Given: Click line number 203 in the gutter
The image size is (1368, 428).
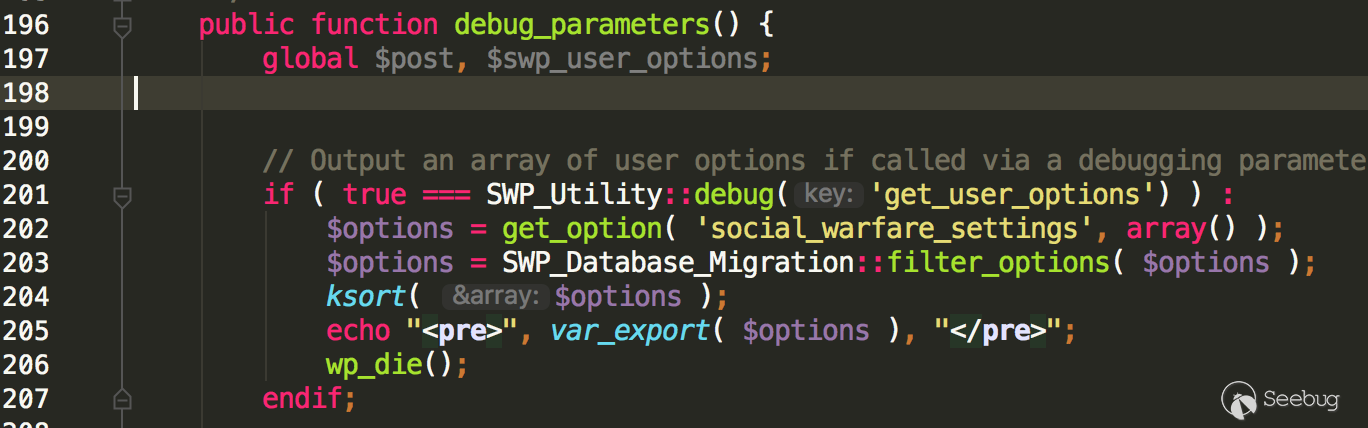Looking at the screenshot, I should point(25,263).
